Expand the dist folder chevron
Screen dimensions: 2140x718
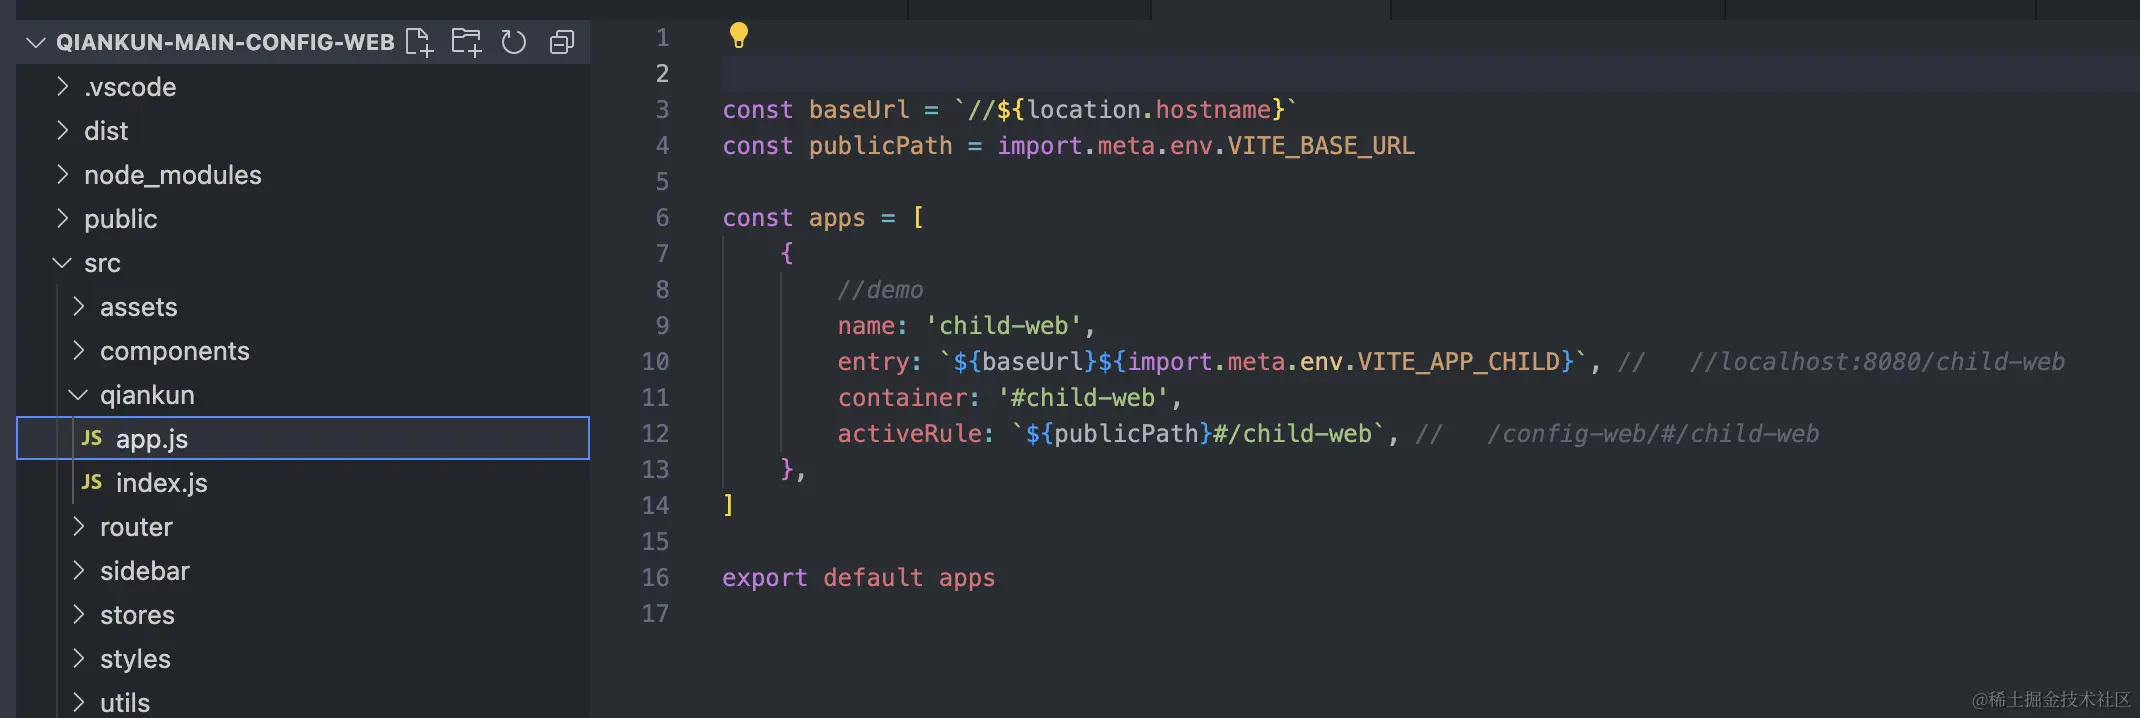(x=63, y=130)
